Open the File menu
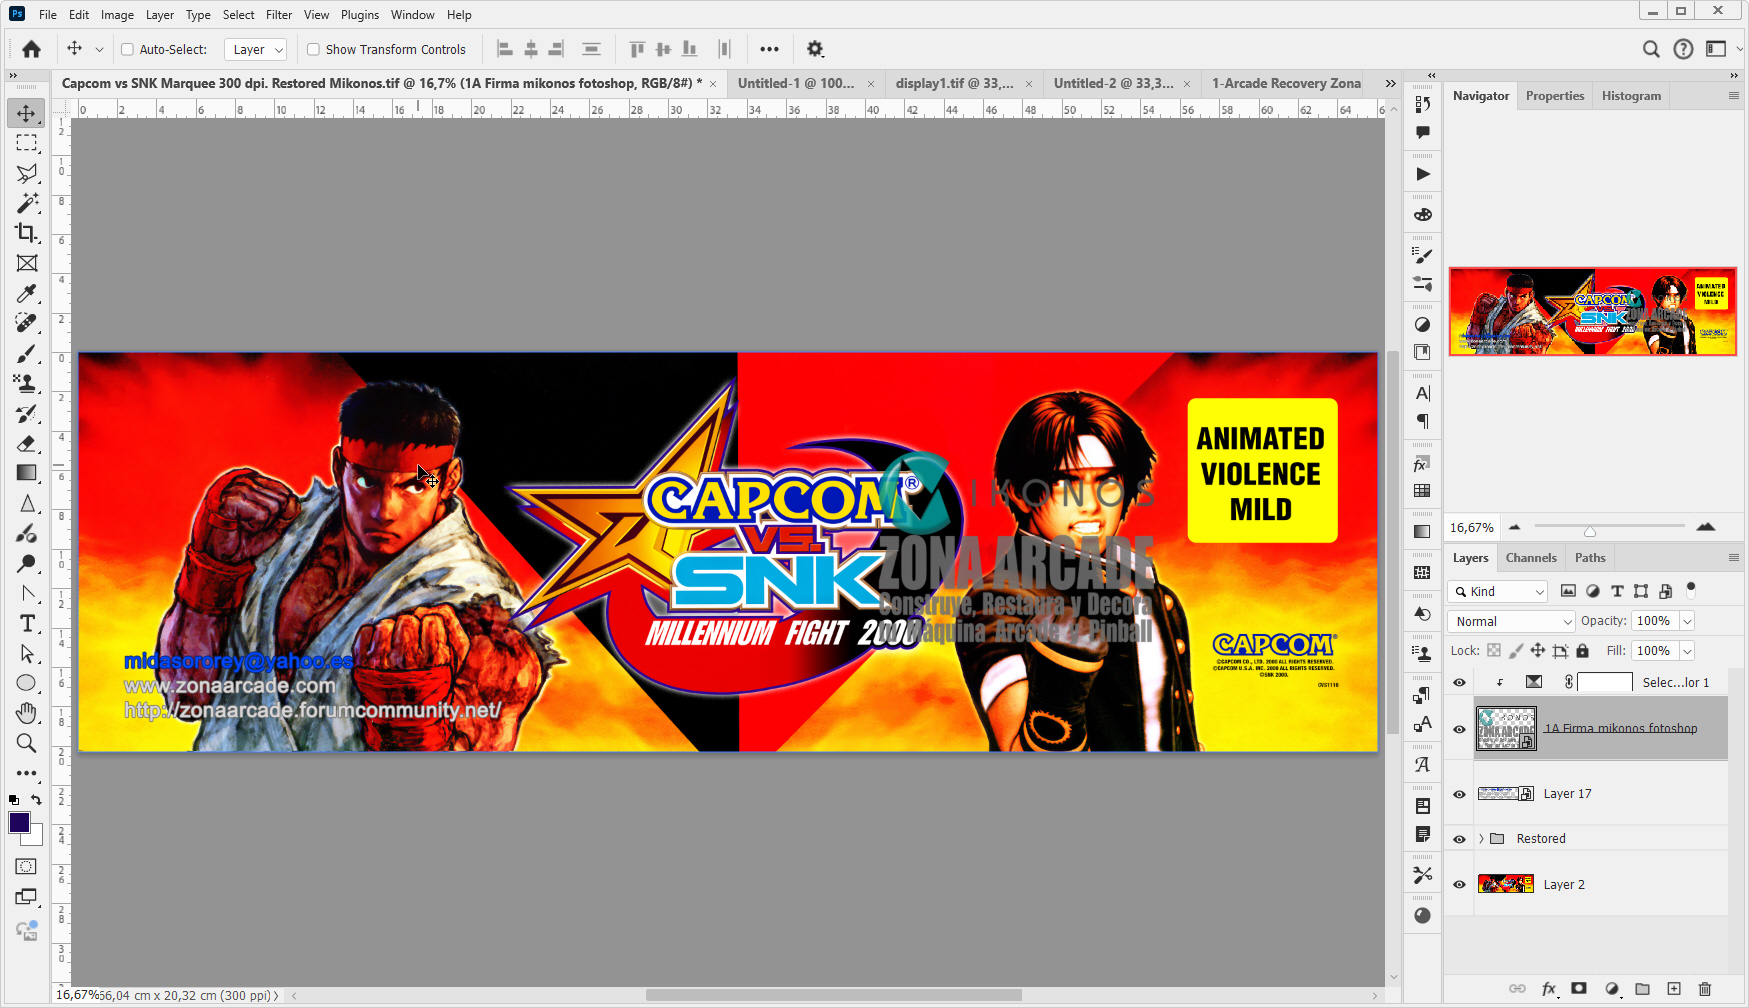This screenshot has width=1749, height=1008. [48, 15]
